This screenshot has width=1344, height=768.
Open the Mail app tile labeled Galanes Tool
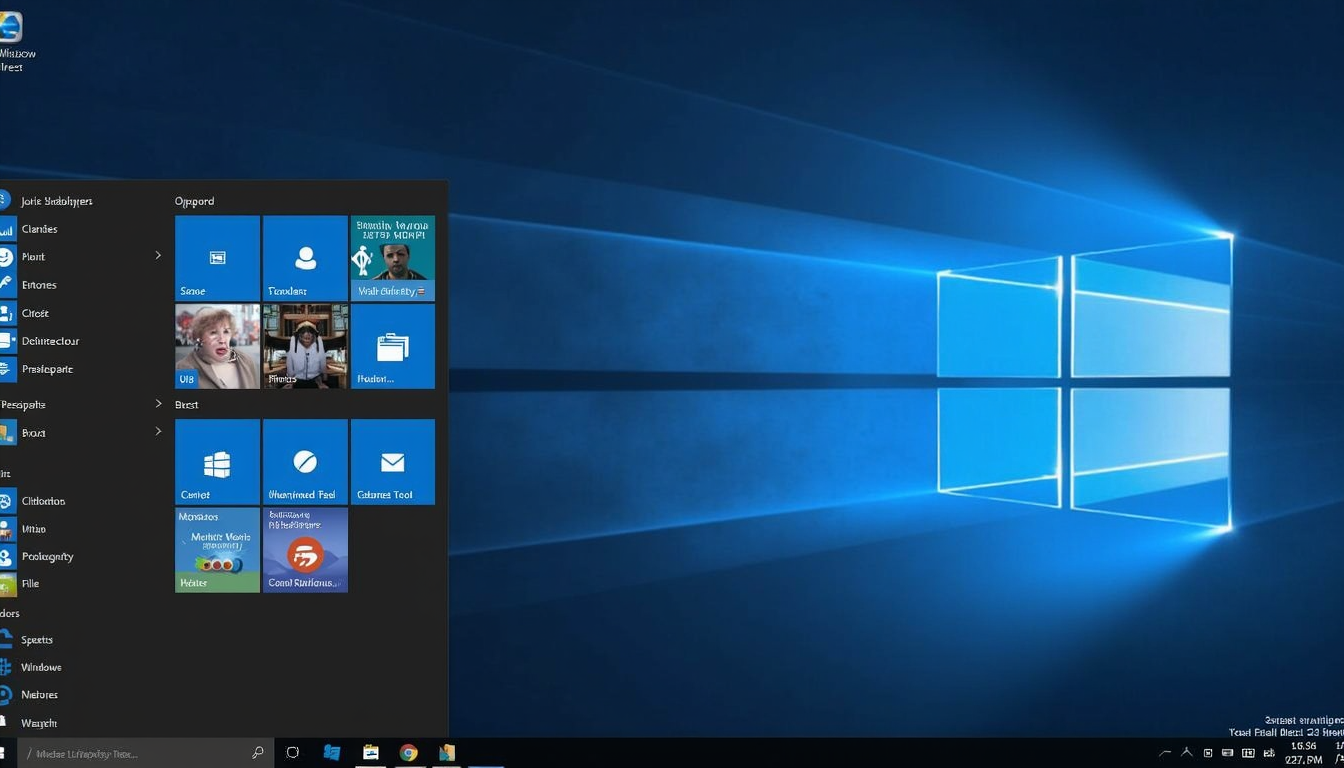tap(392, 461)
